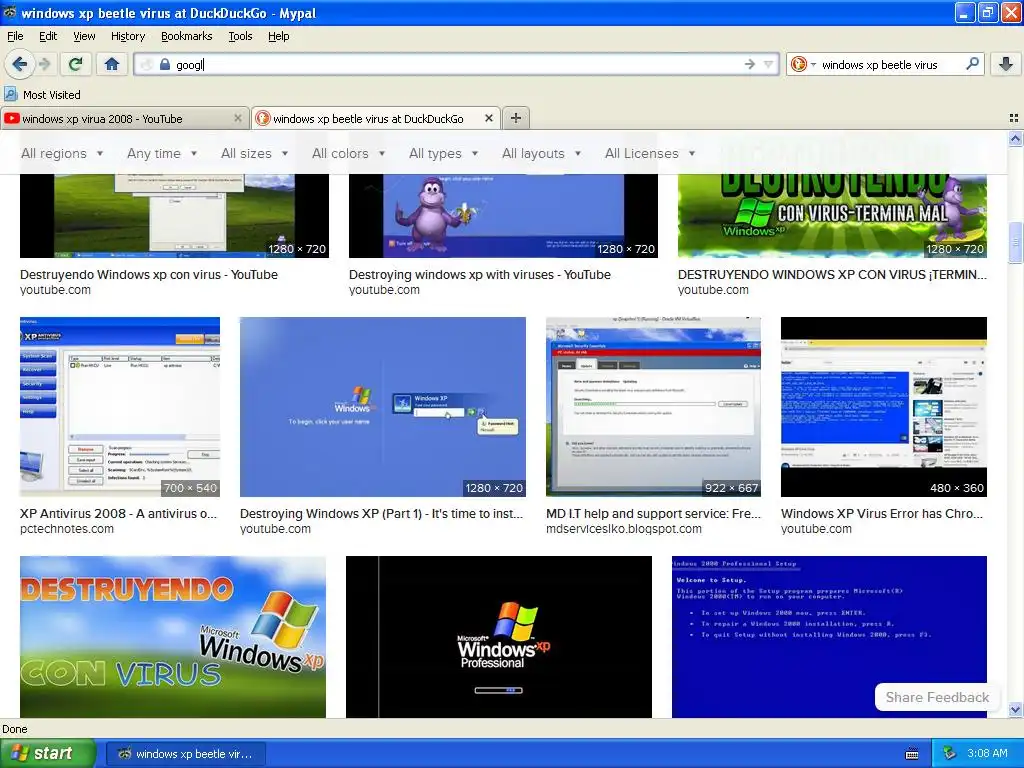Expand the All layouts filter

tap(541, 153)
